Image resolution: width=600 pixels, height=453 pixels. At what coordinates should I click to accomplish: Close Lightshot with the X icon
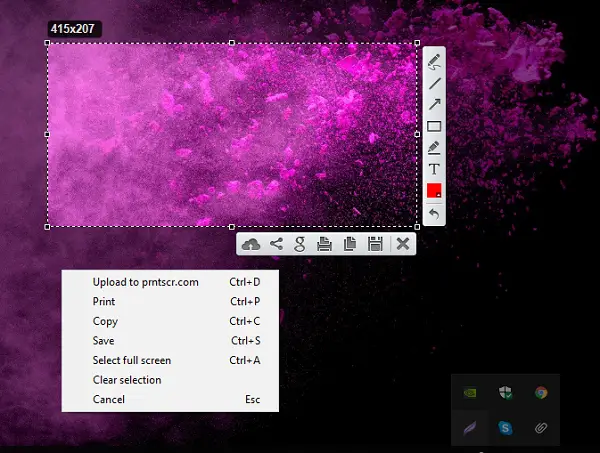click(403, 244)
